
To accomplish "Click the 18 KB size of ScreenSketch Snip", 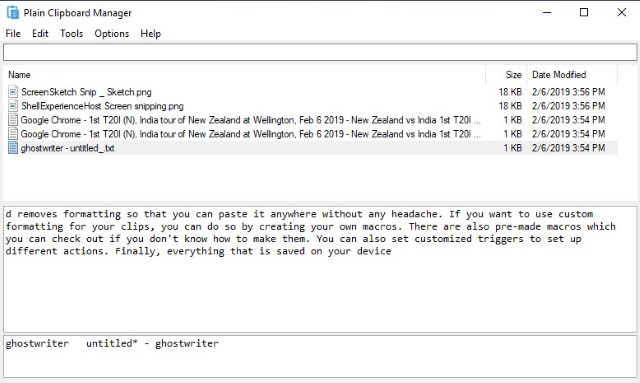I will 510,92.
